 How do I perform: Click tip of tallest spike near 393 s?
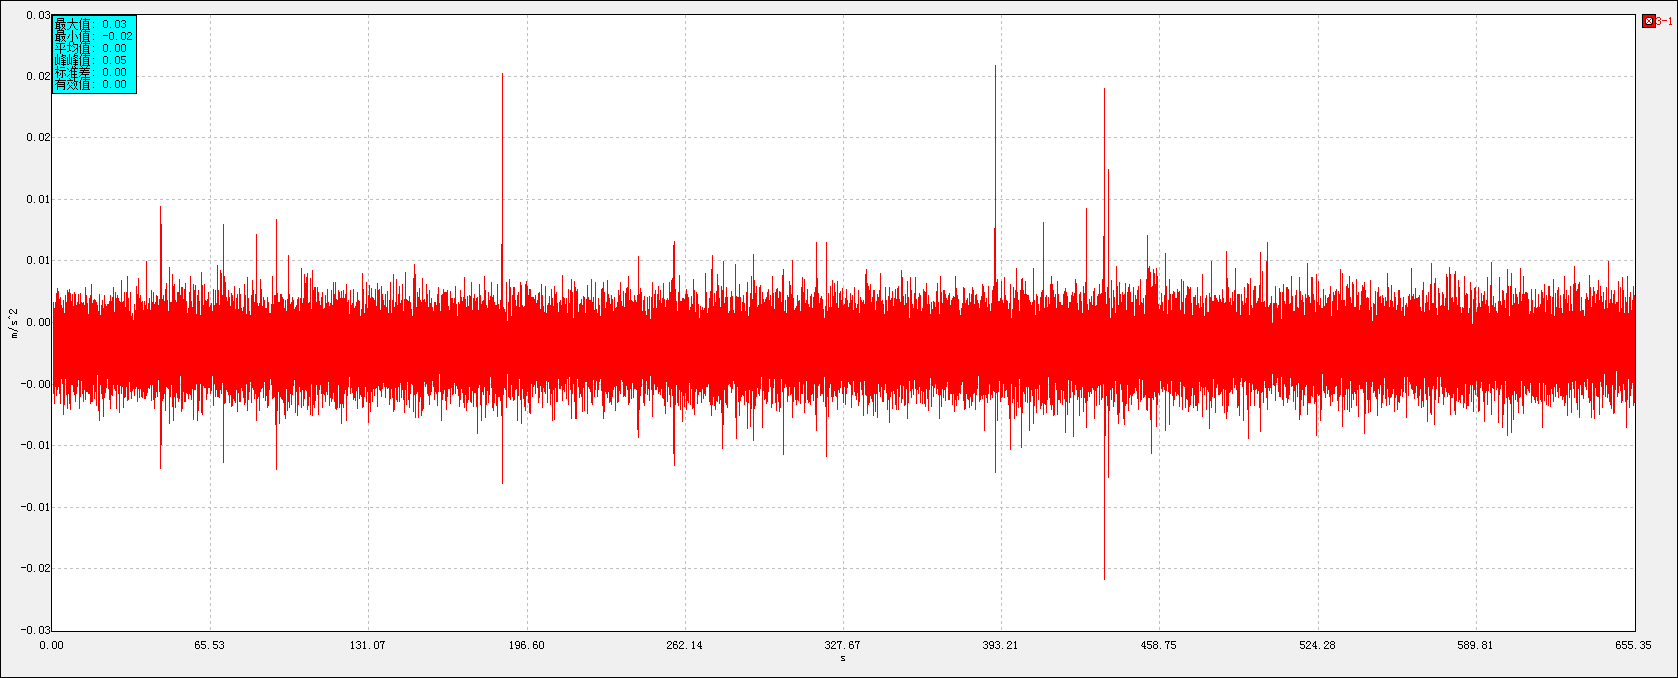995,67
